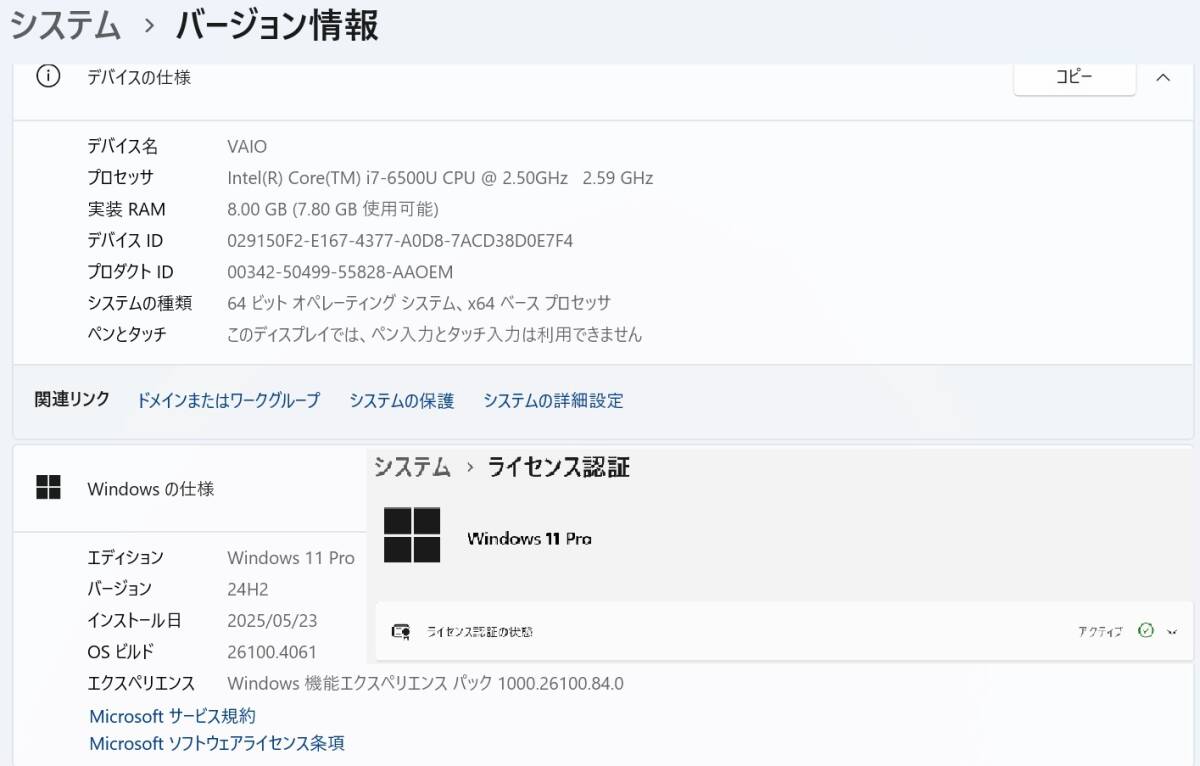The image size is (1200, 766).
Task: Click the ペンとタッチ label
Action: 126,335
